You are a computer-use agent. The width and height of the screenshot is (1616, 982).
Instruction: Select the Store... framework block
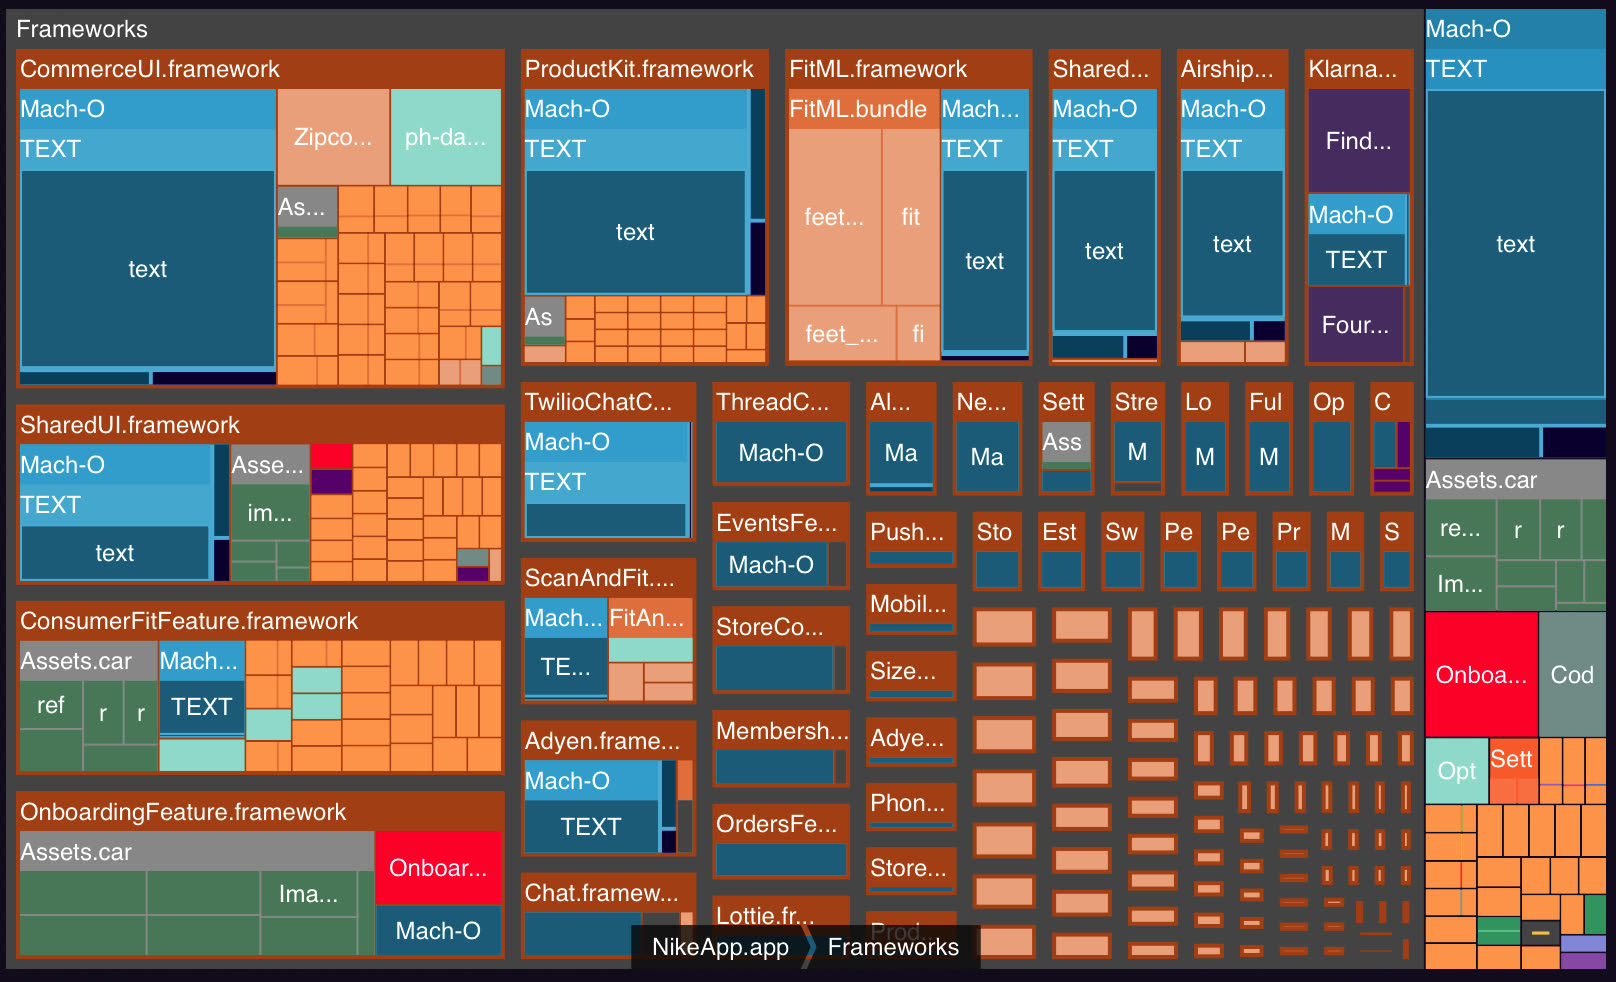click(x=910, y=871)
